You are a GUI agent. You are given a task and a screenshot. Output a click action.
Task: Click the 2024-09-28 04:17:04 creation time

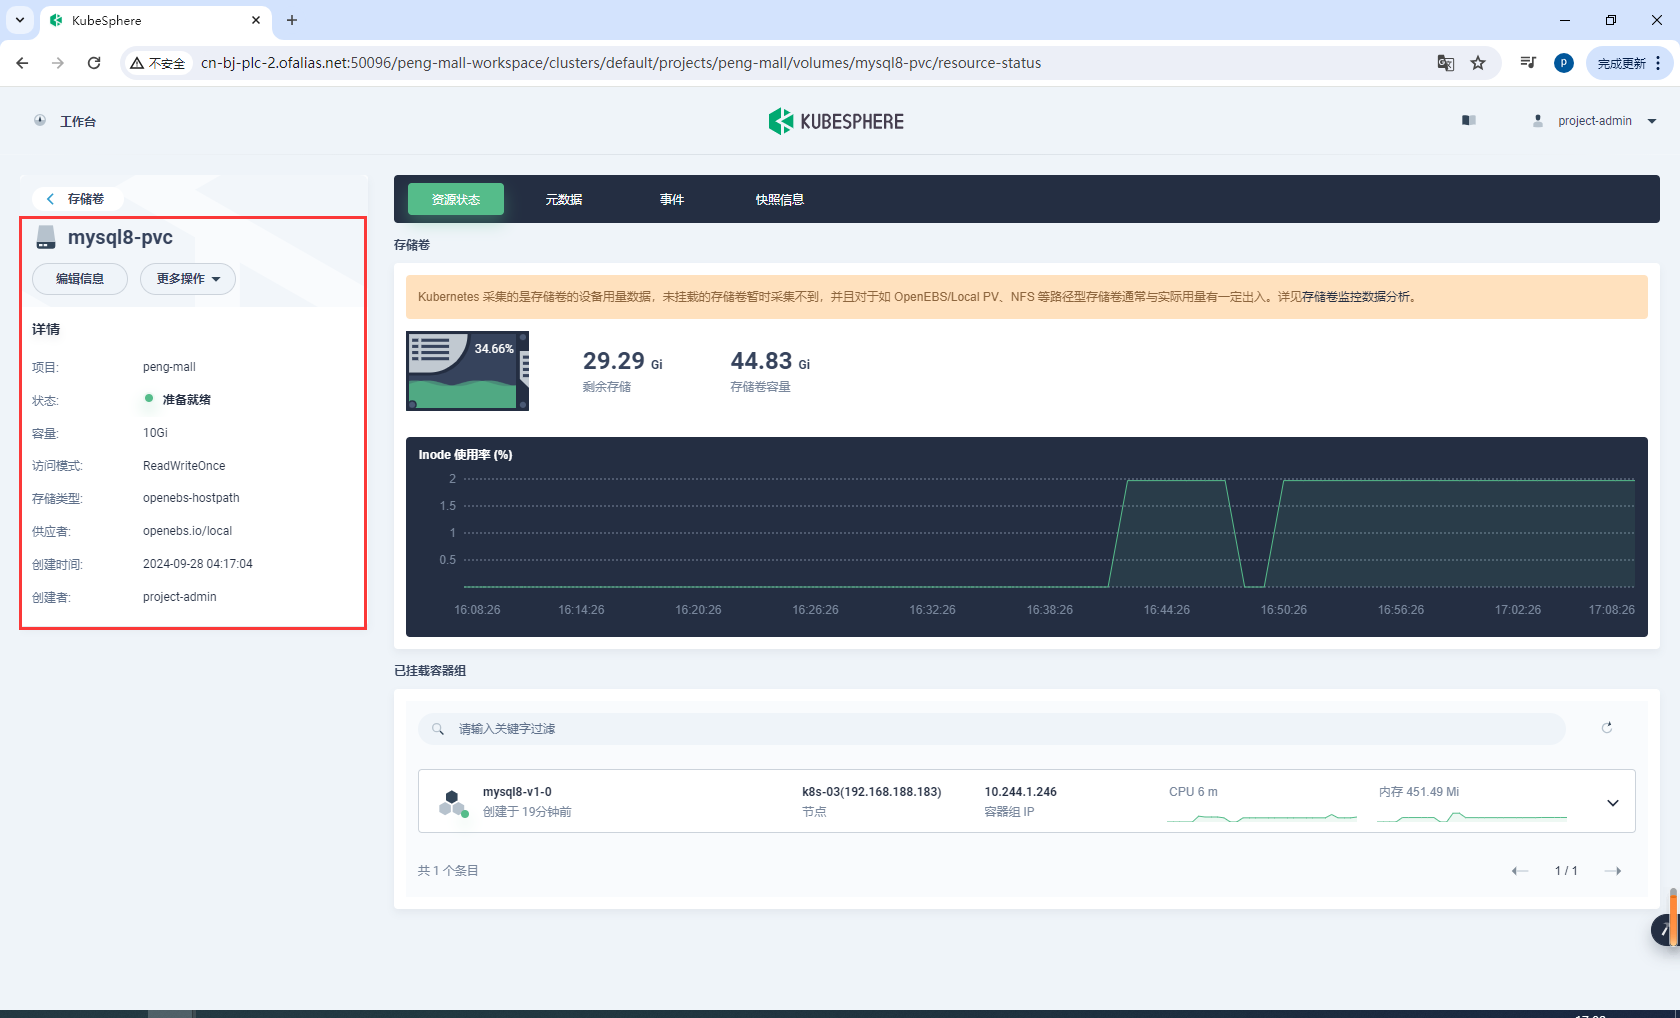pos(198,564)
